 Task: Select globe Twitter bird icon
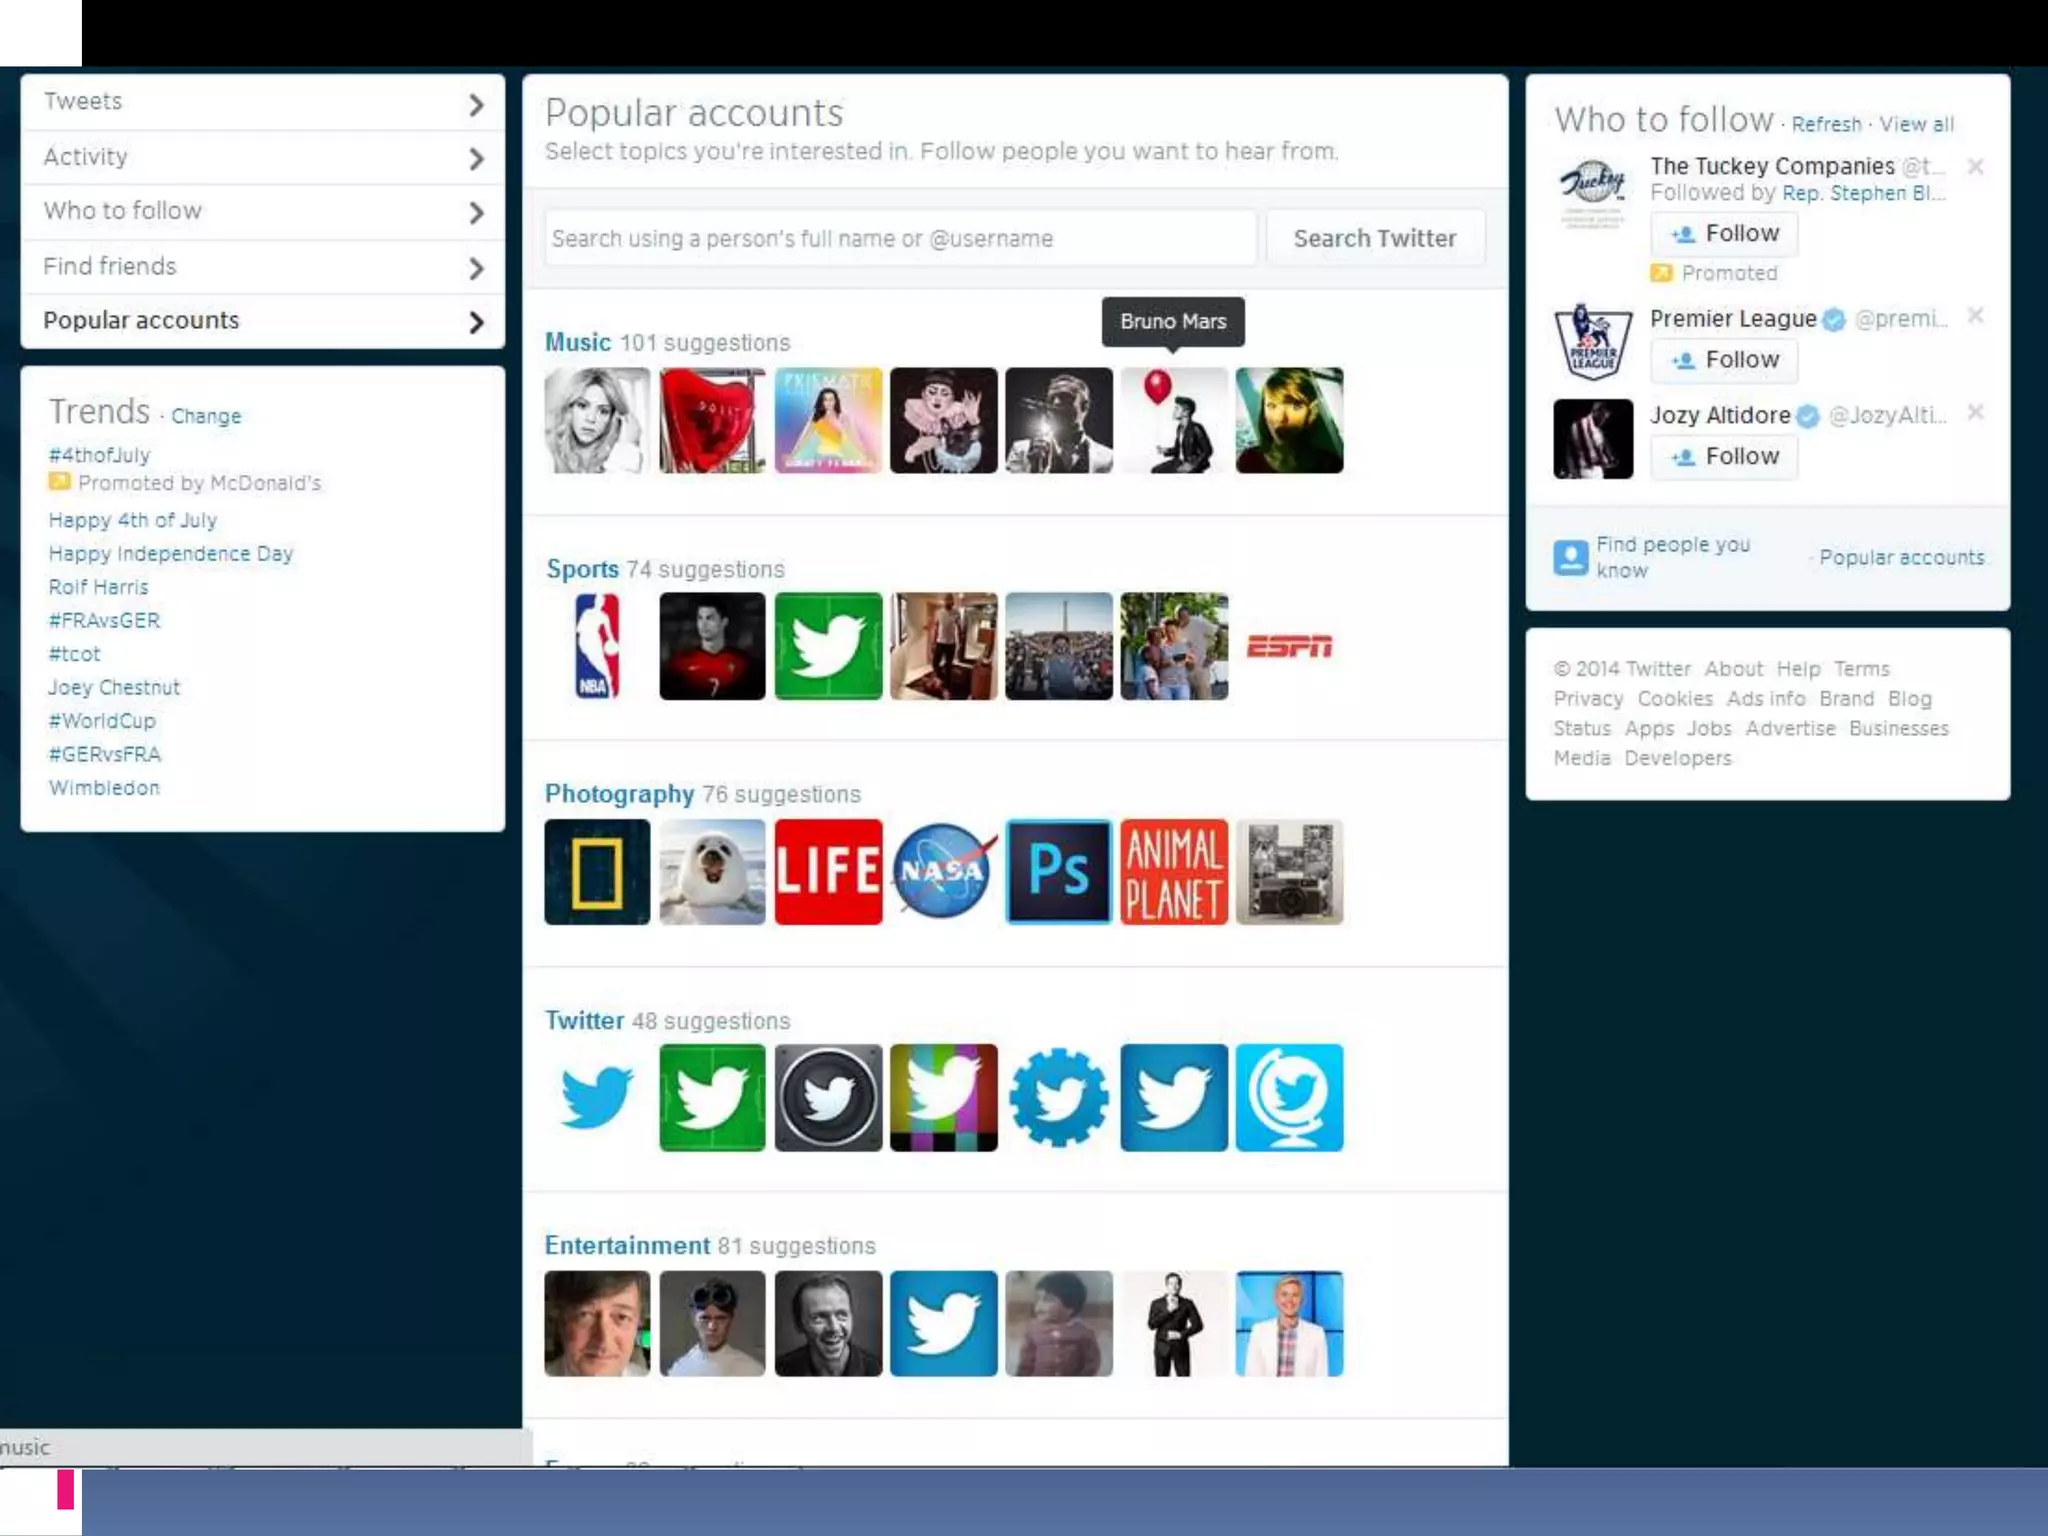[1289, 1098]
